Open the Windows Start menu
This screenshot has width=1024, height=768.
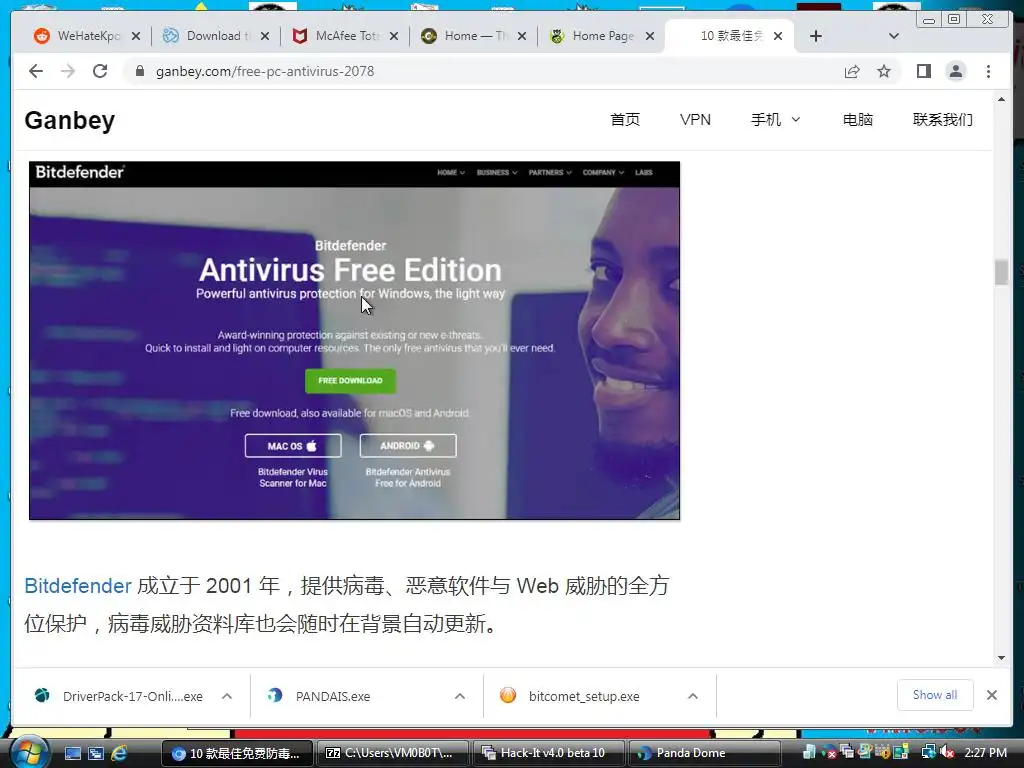pos(28,753)
